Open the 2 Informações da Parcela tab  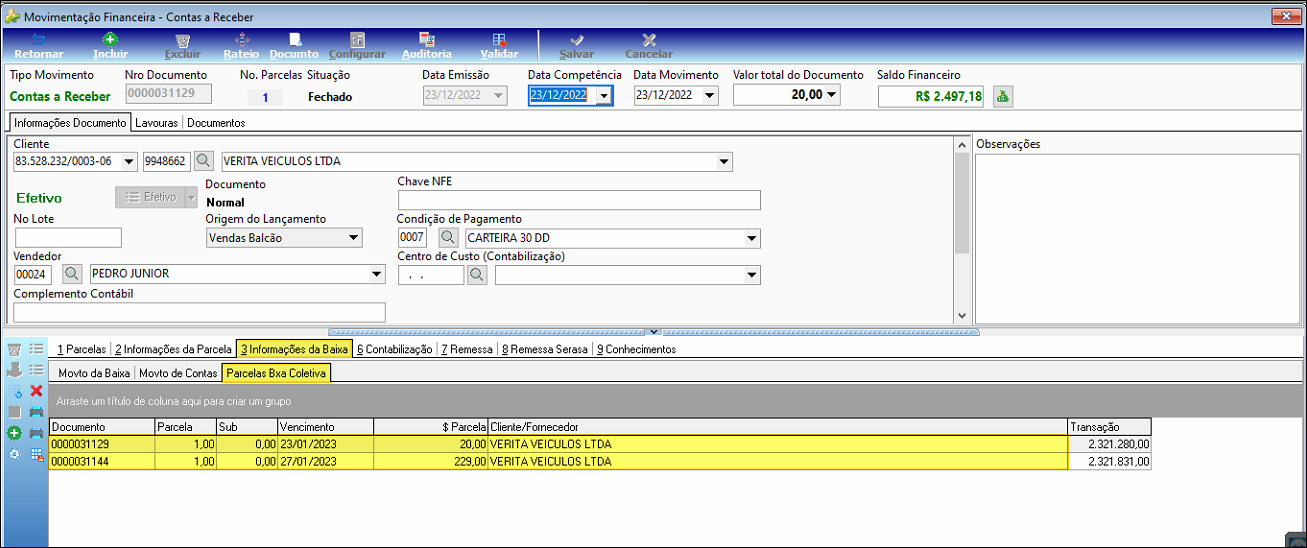point(173,349)
